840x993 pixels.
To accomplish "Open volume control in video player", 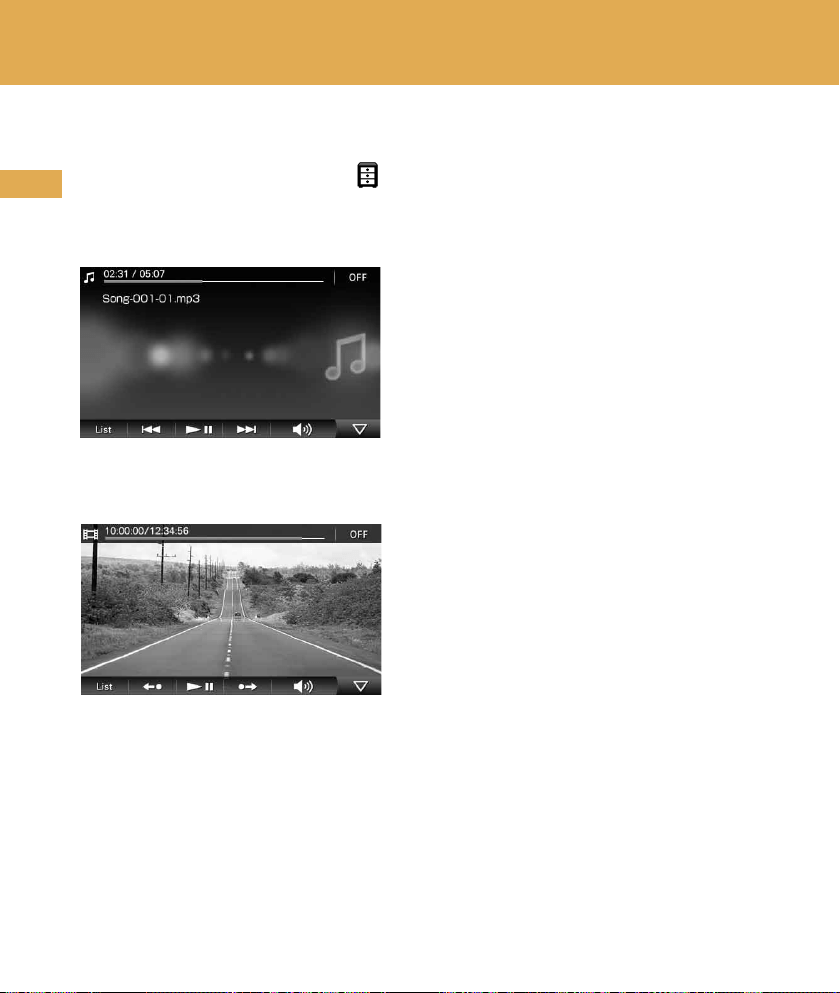I will (x=303, y=686).
